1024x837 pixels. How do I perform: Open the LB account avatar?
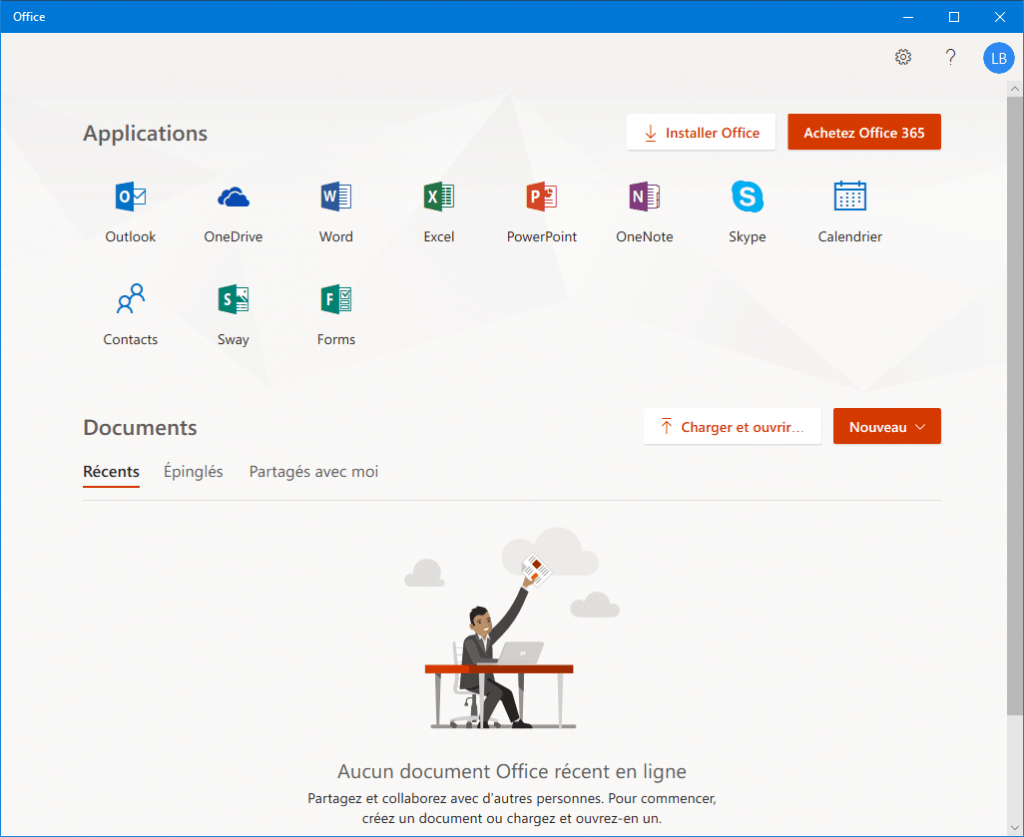pyautogui.click(x=999, y=58)
